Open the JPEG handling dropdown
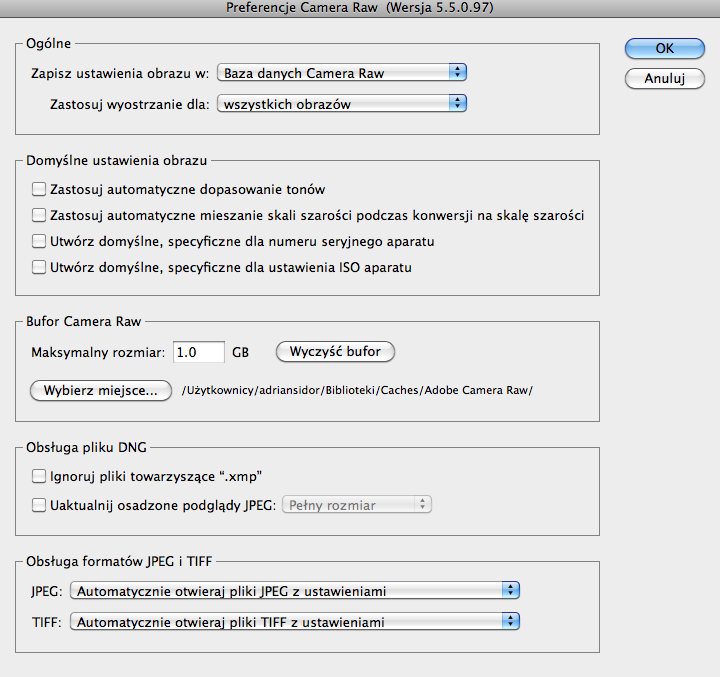Viewport: 720px width, 677px height. tap(295, 591)
